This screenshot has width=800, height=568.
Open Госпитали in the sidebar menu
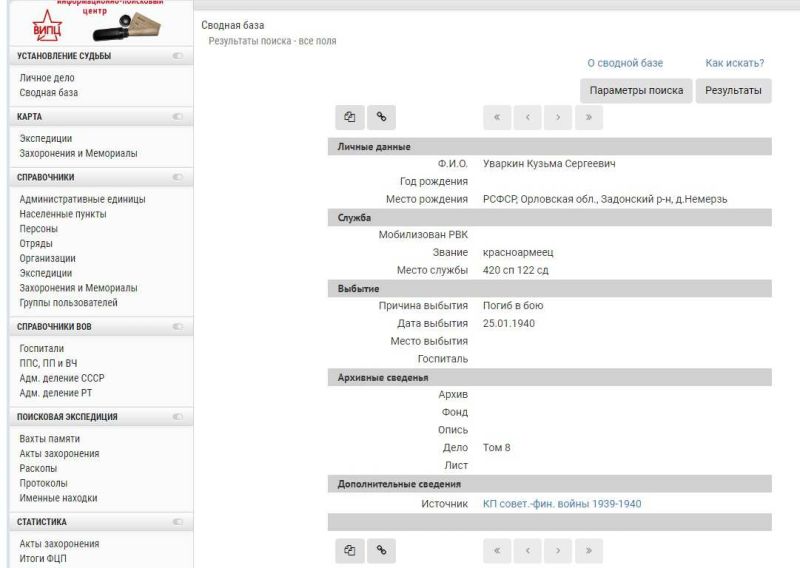(x=42, y=349)
